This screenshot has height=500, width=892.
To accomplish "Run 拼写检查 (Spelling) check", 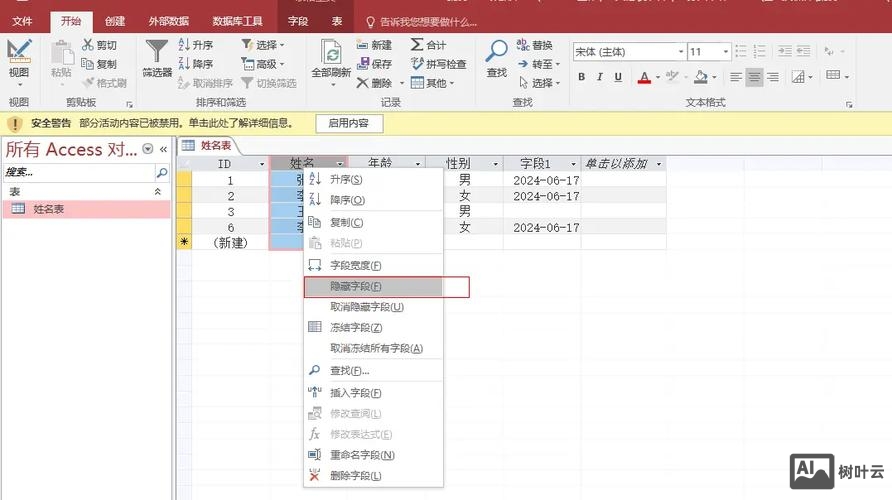I will click(439, 64).
